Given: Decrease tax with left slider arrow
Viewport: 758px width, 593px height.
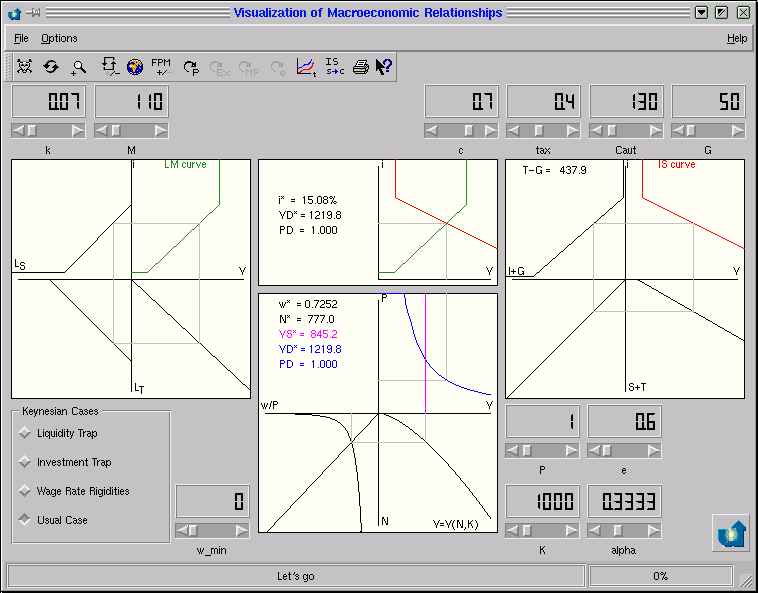Looking at the screenshot, I should [513, 130].
